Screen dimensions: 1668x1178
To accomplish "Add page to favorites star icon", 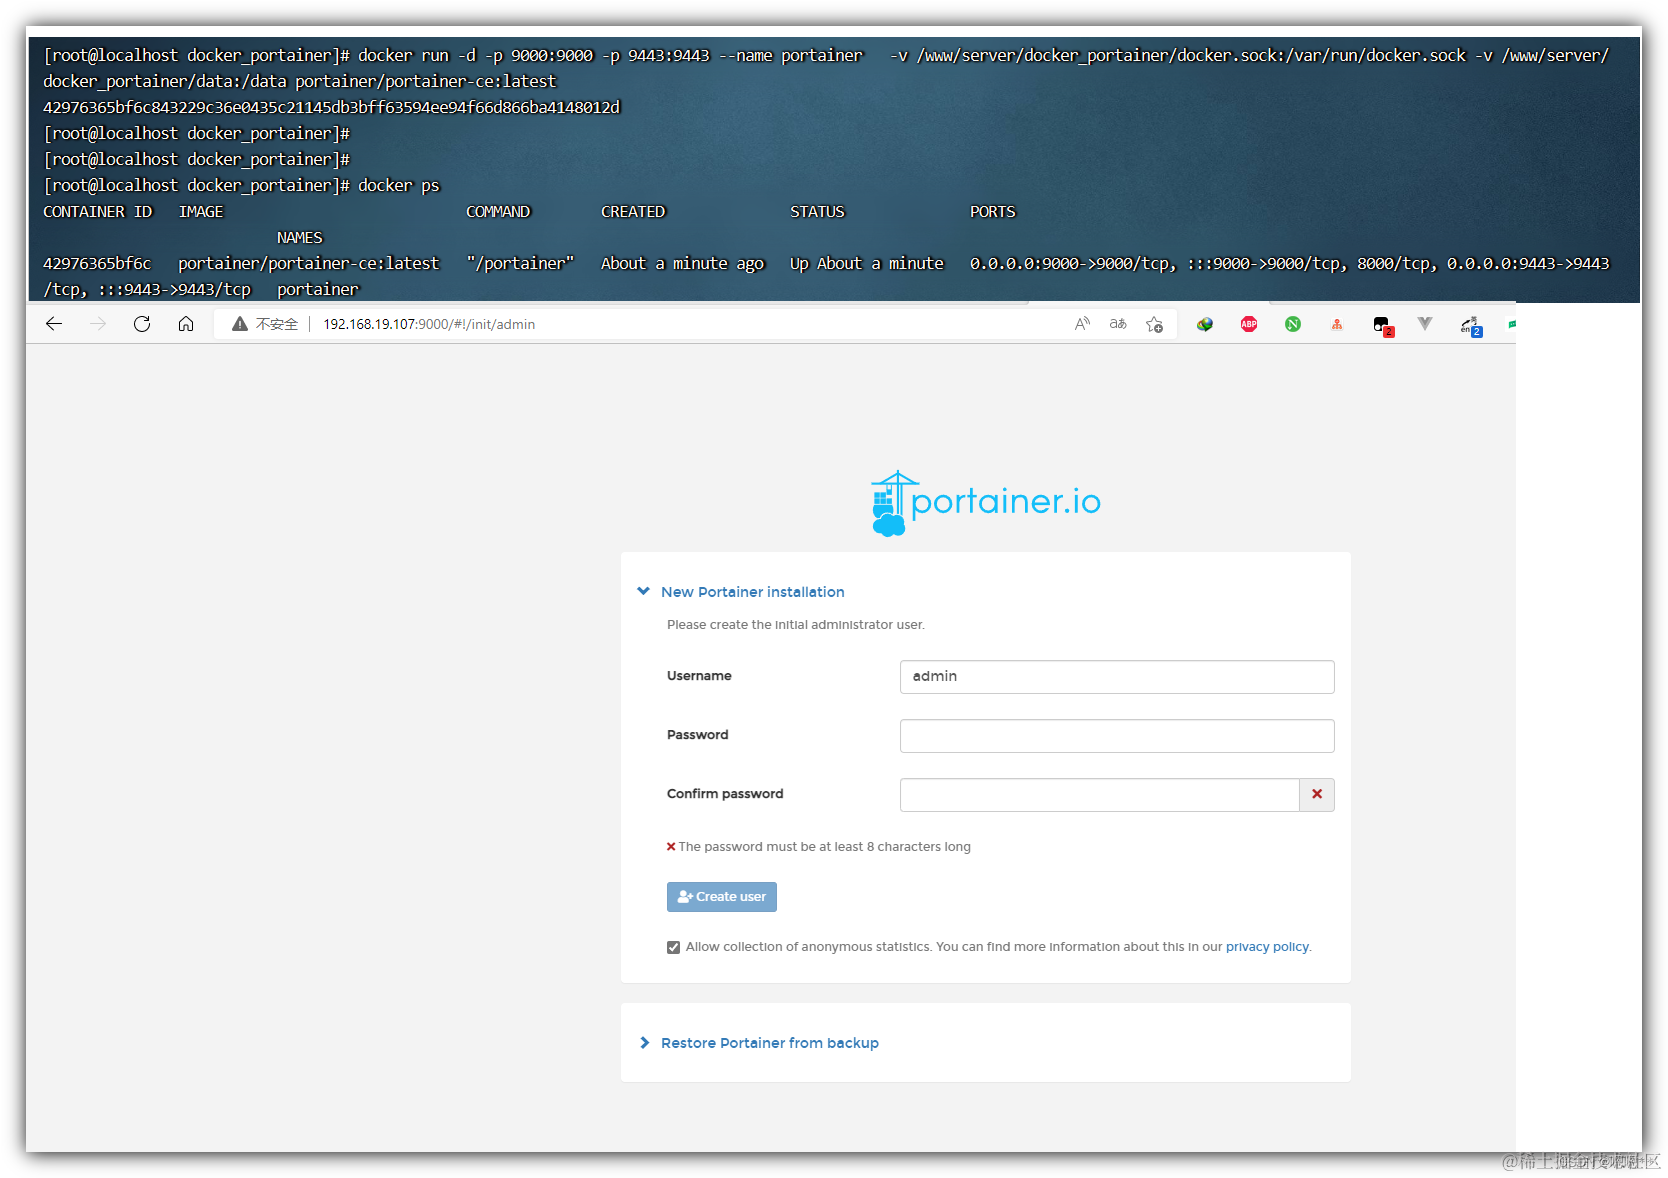I will click(1154, 324).
